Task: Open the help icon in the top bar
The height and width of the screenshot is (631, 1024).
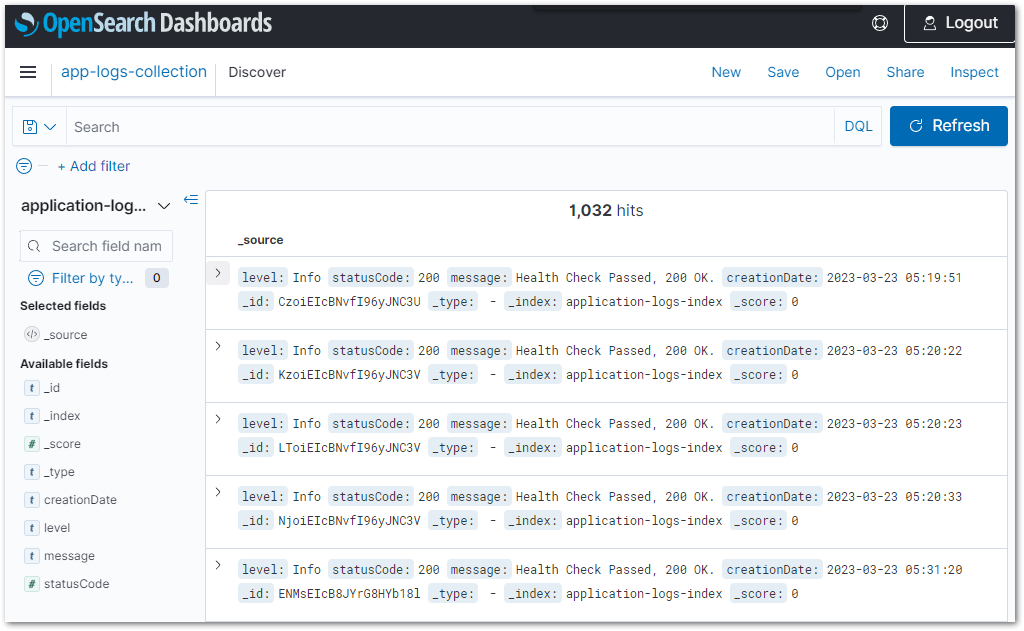Action: (879, 22)
